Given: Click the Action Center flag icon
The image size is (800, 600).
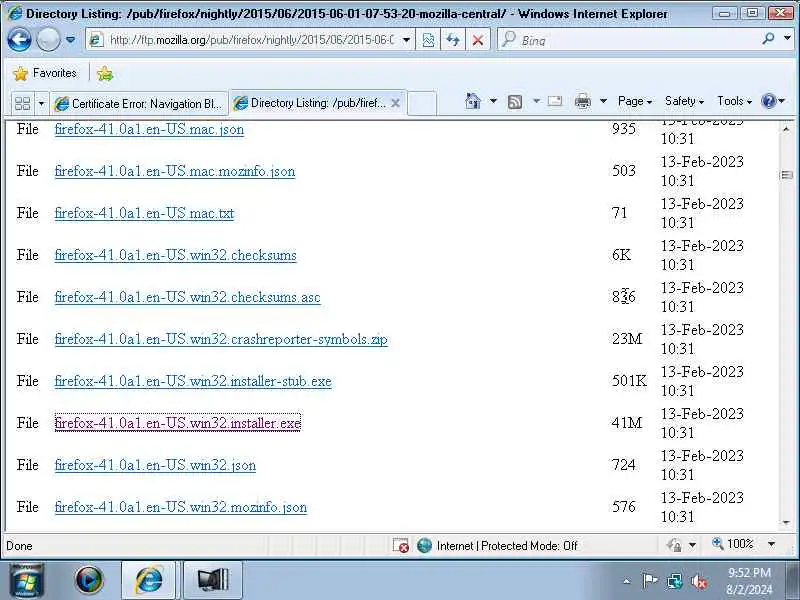Looking at the screenshot, I should pos(649,581).
